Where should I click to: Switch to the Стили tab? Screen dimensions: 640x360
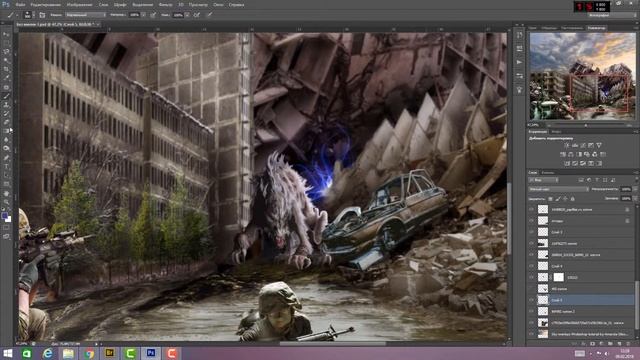556,132
